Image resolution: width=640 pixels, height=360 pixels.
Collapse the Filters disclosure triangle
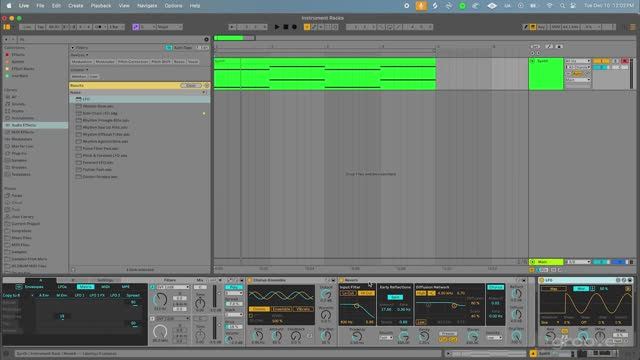[73, 48]
